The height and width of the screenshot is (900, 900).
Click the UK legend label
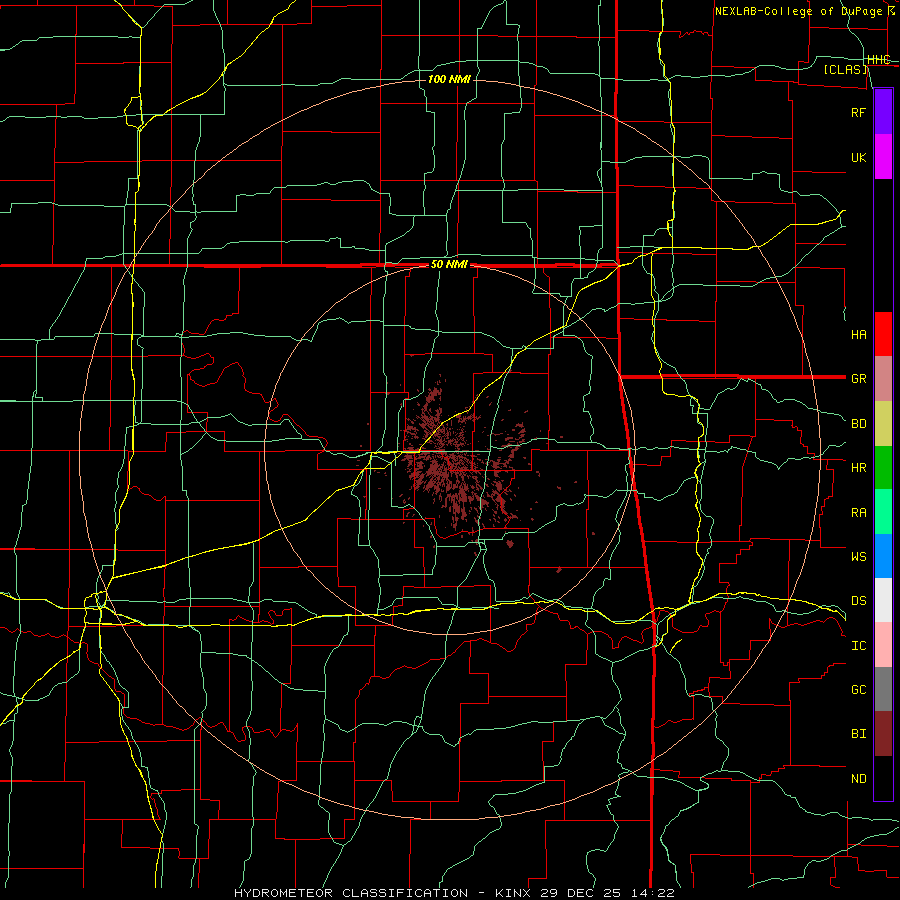(858, 158)
